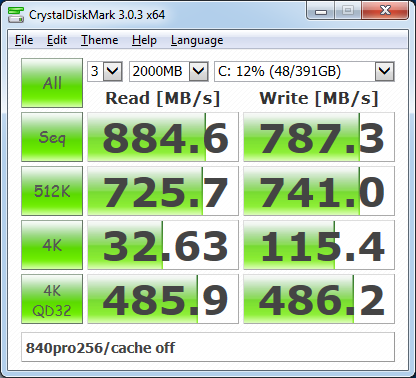Click 4K QD32 write result 486.2
416x378 pixels.
(x=319, y=299)
